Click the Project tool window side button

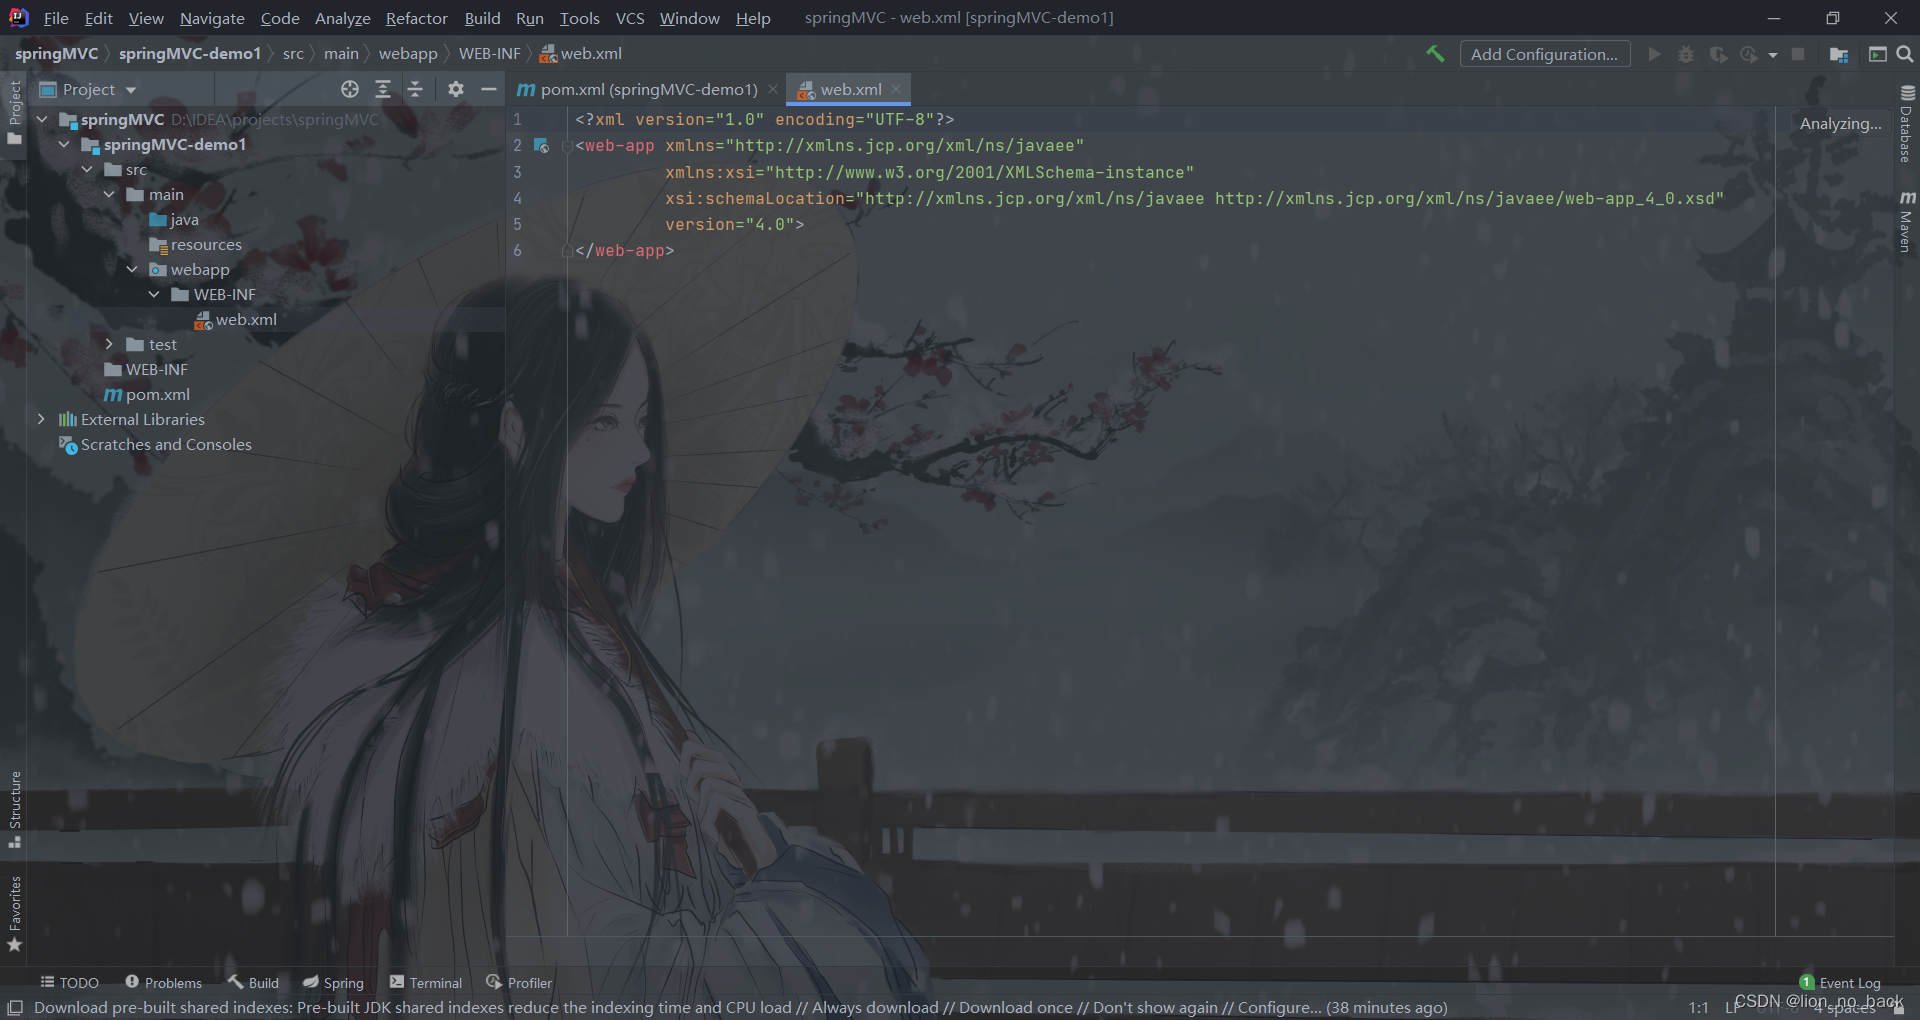pos(14,112)
